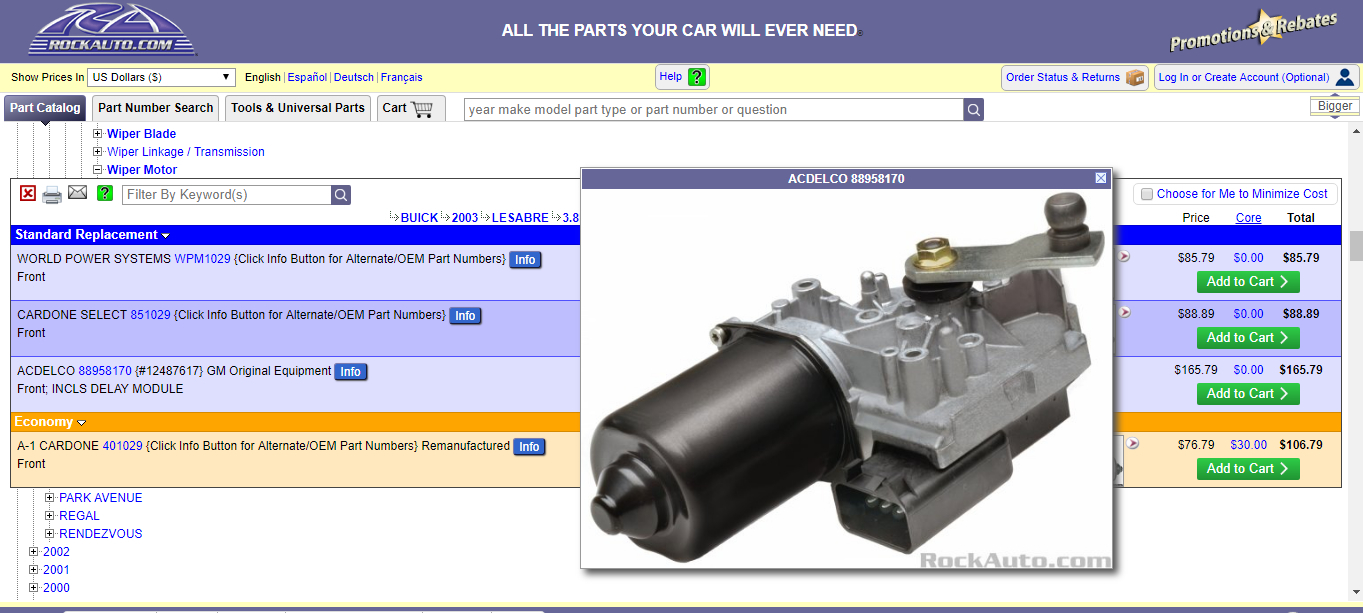This screenshot has height=613, width=1363.
Task: Click the Wiper Motor category link
Action: 142,170
